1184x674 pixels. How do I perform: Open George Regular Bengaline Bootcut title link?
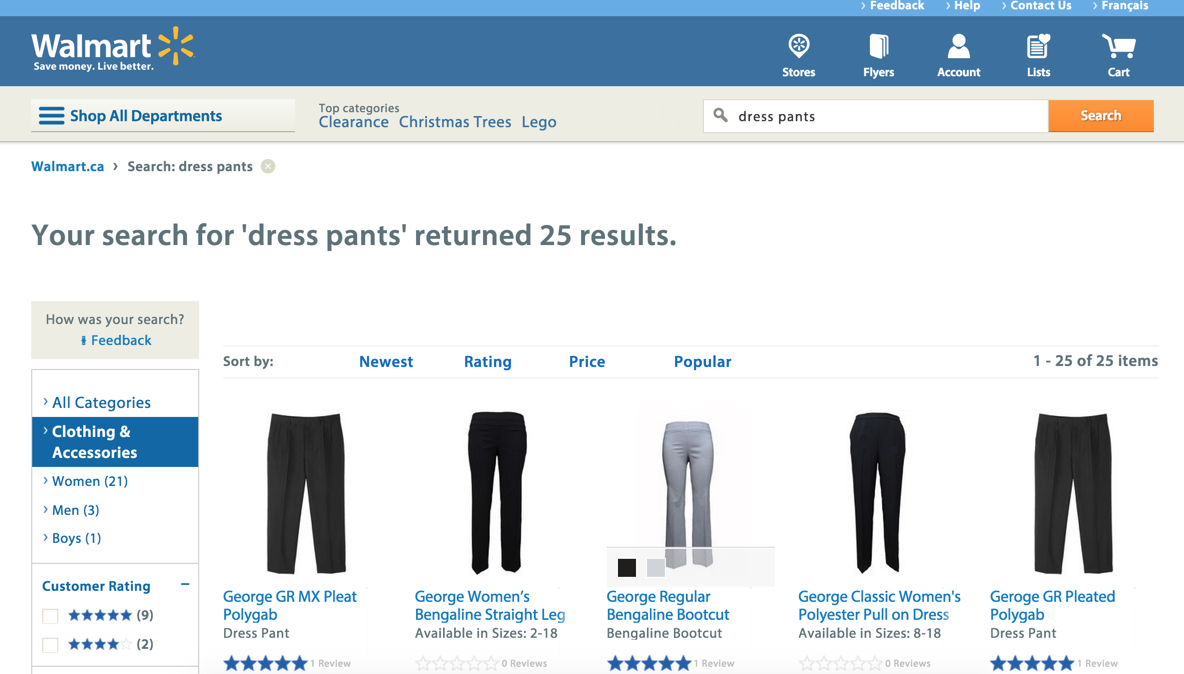pos(668,605)
